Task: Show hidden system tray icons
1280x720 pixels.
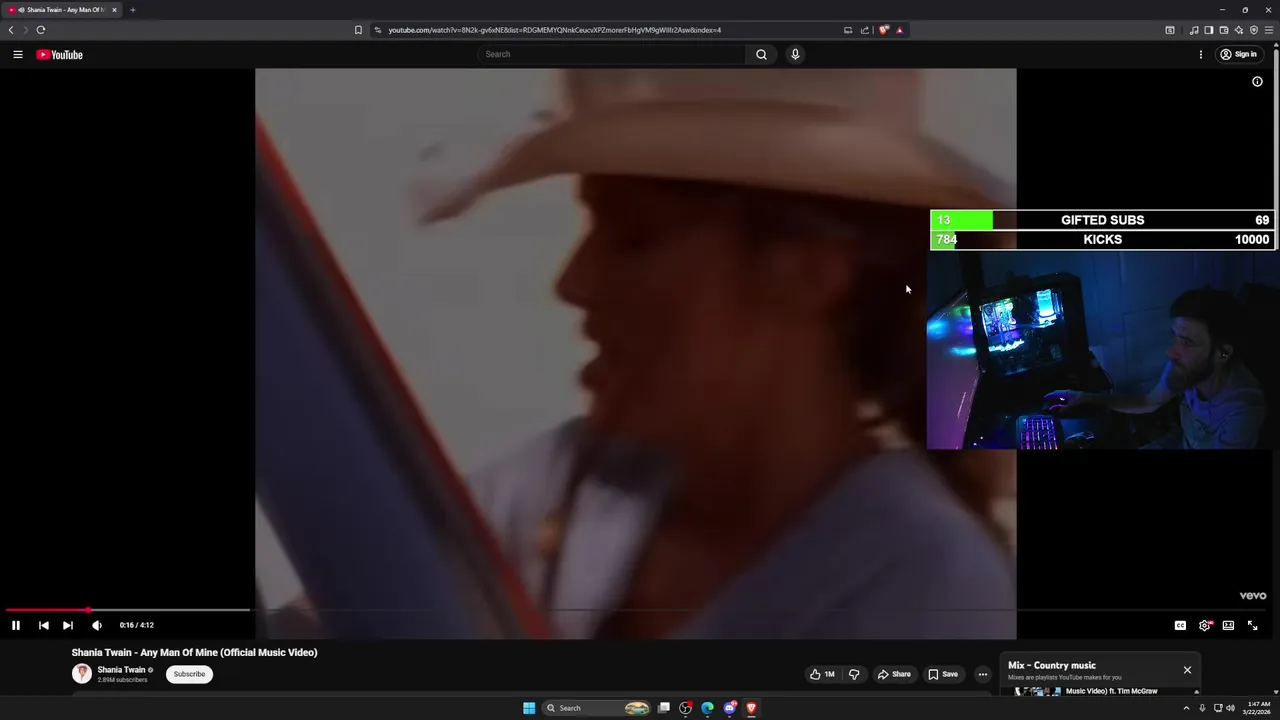Action: (x=1186, y=708)
